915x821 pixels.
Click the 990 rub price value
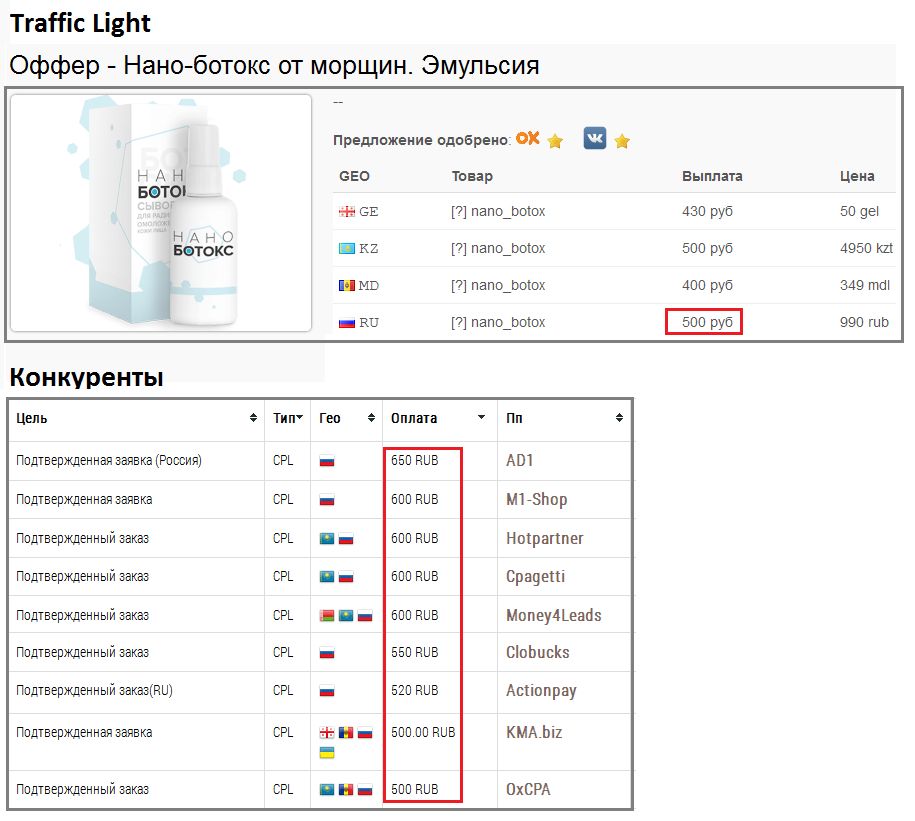click(x=864, y=322)
